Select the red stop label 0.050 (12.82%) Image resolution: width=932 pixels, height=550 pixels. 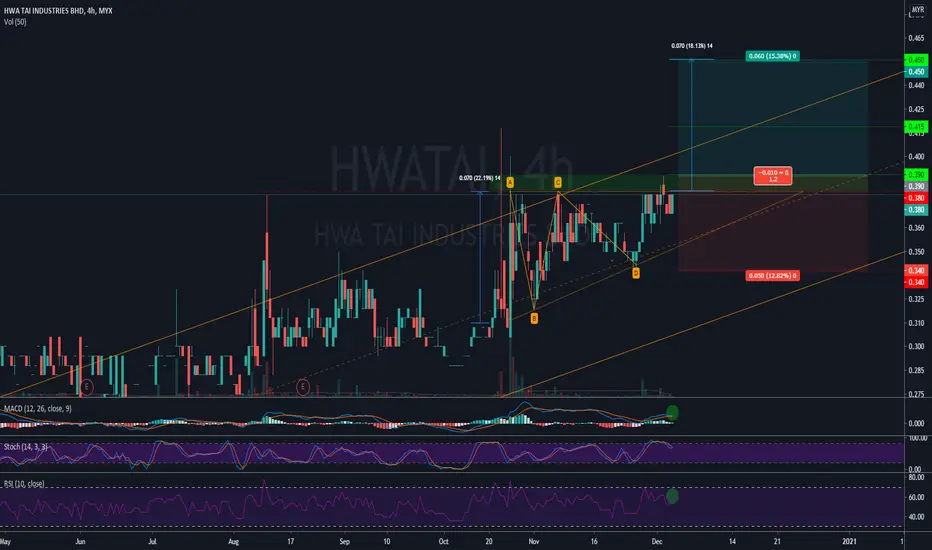click(x=772, y=275)
